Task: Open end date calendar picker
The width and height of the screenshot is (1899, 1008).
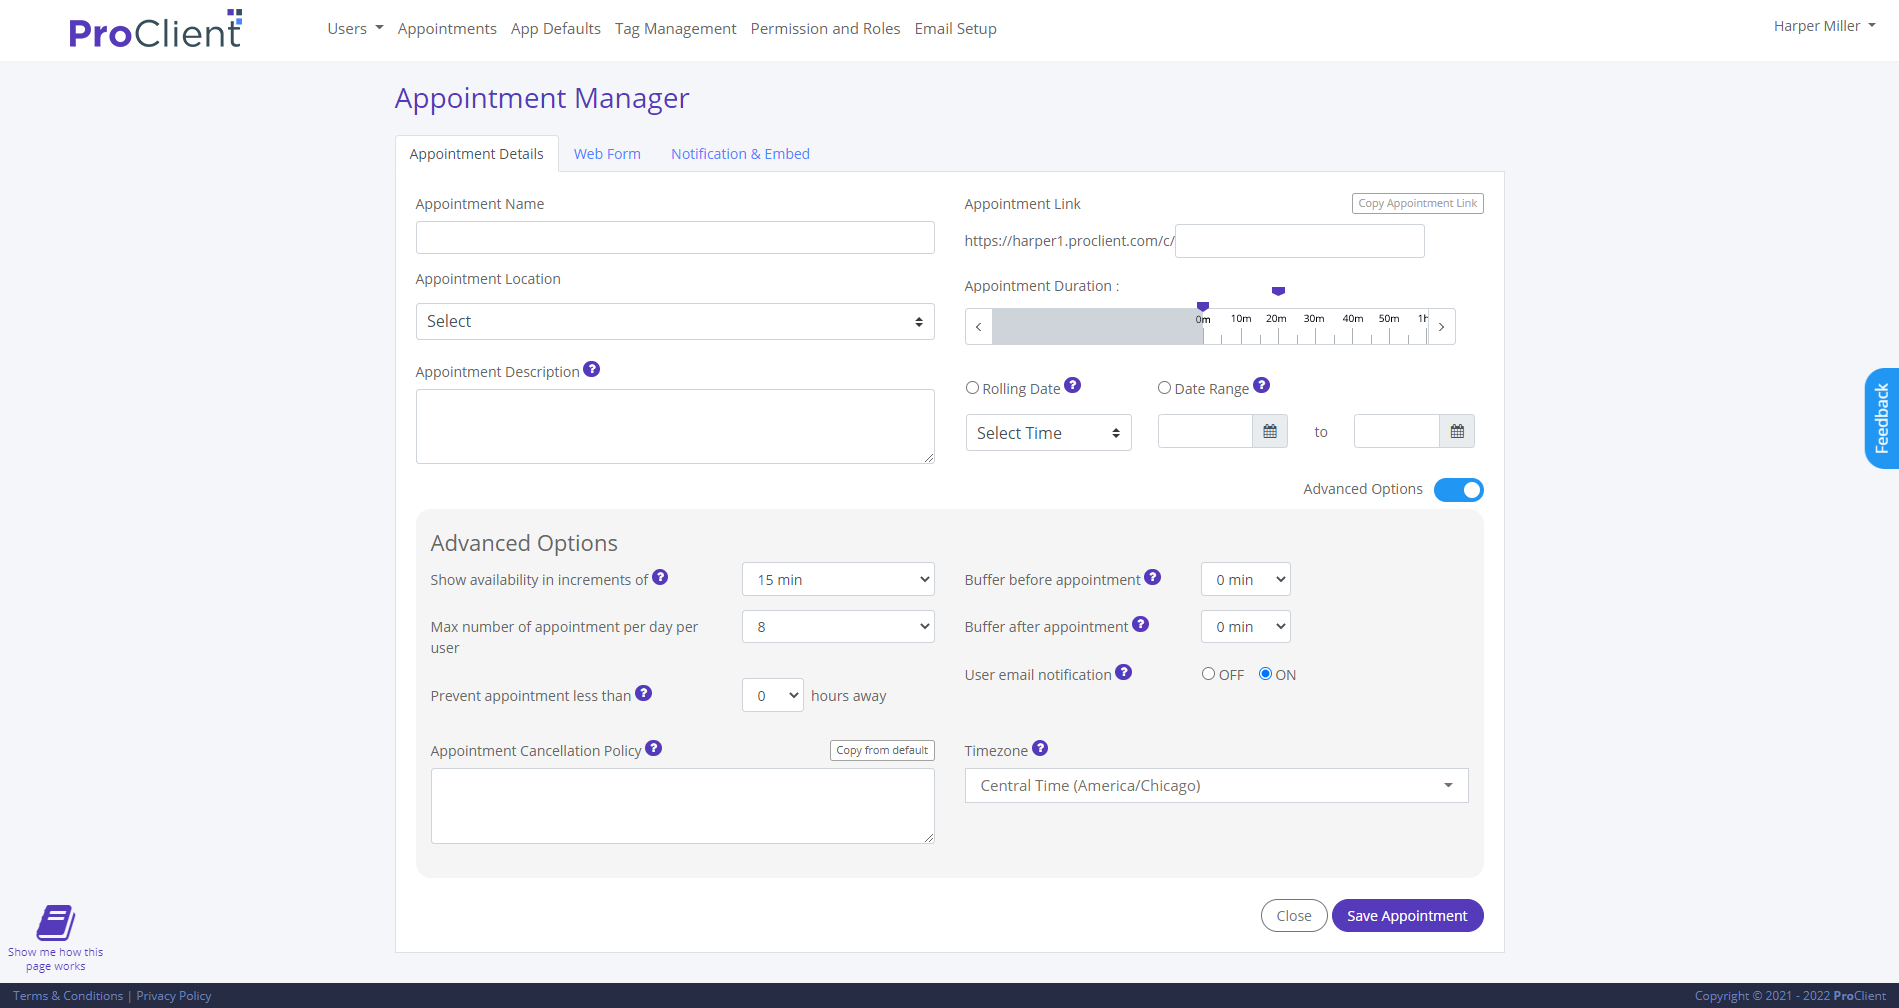Action: point(1457,431)
